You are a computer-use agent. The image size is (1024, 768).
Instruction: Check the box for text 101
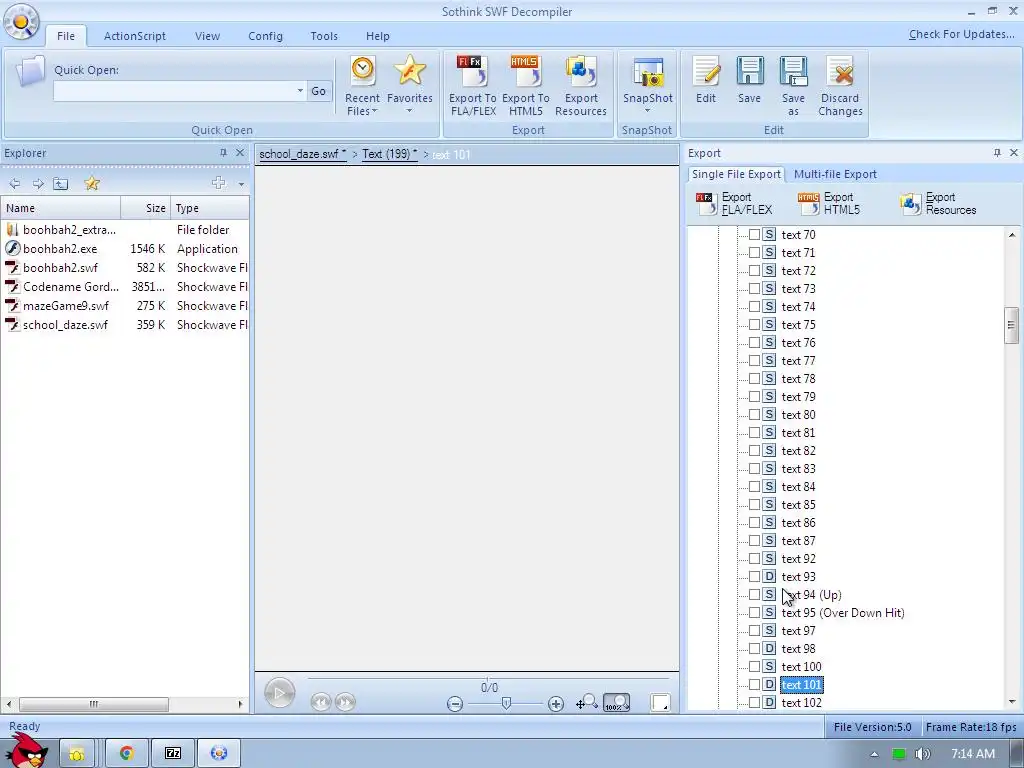pyautogui.click(x=754, y=684)
